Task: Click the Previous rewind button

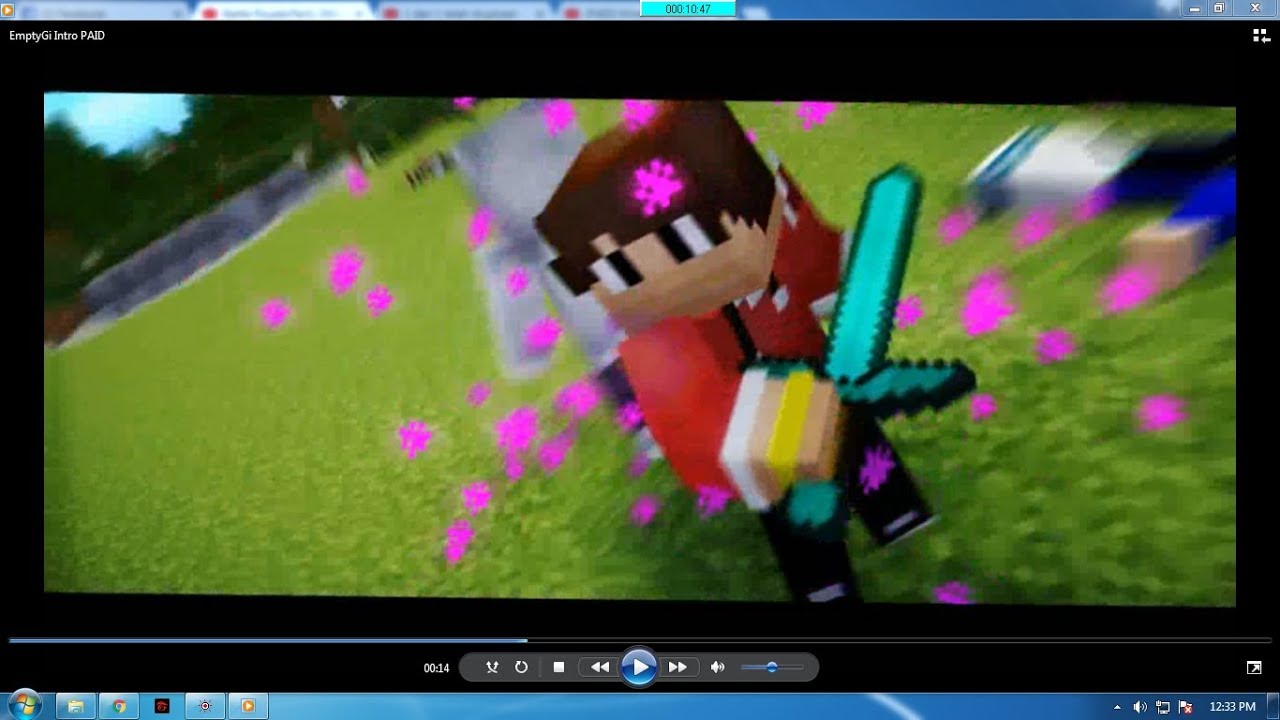Action: (599, 667)
